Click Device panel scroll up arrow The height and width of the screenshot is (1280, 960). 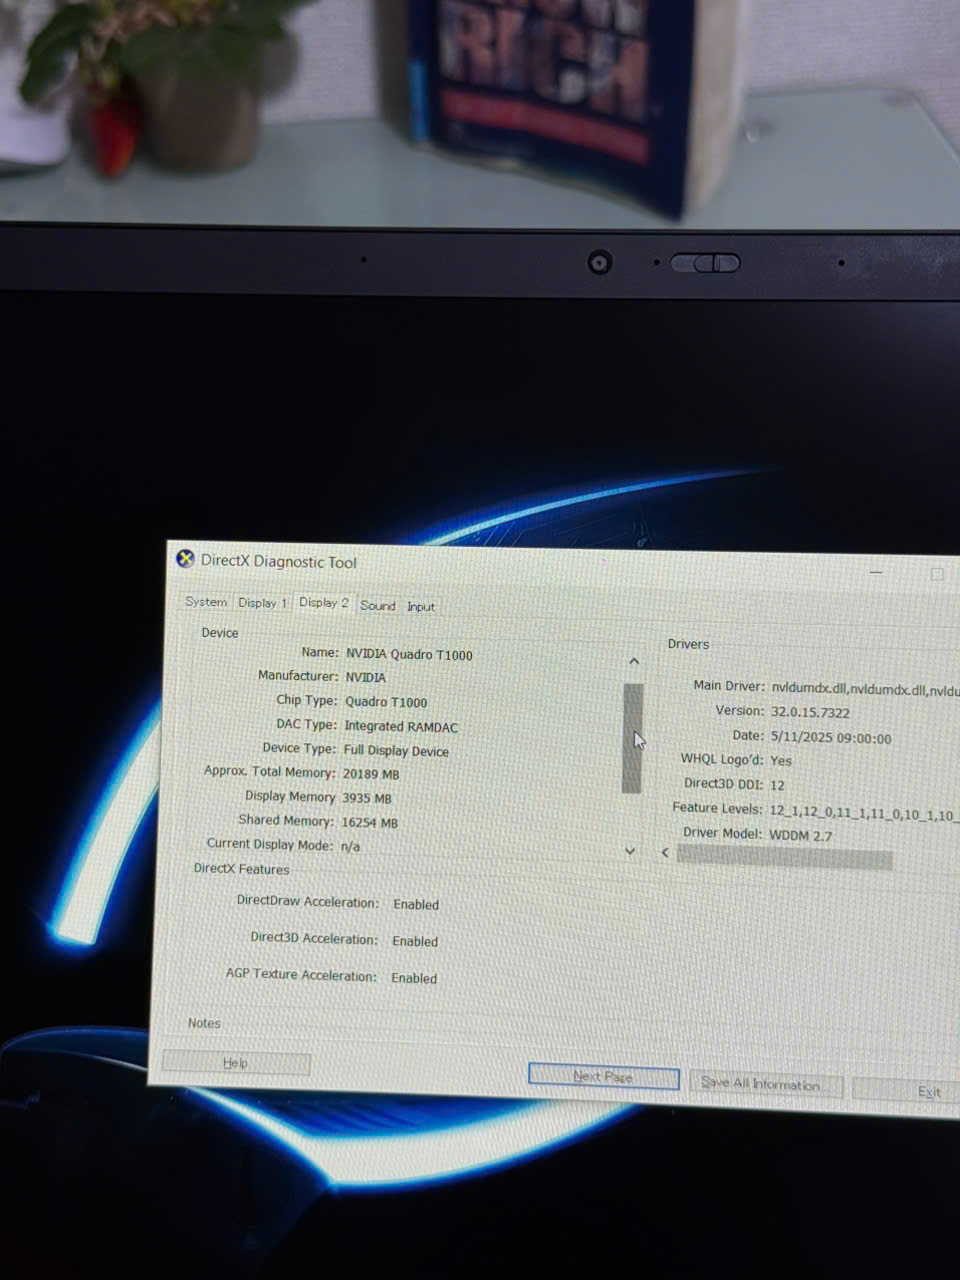click(x=634, y=661)
